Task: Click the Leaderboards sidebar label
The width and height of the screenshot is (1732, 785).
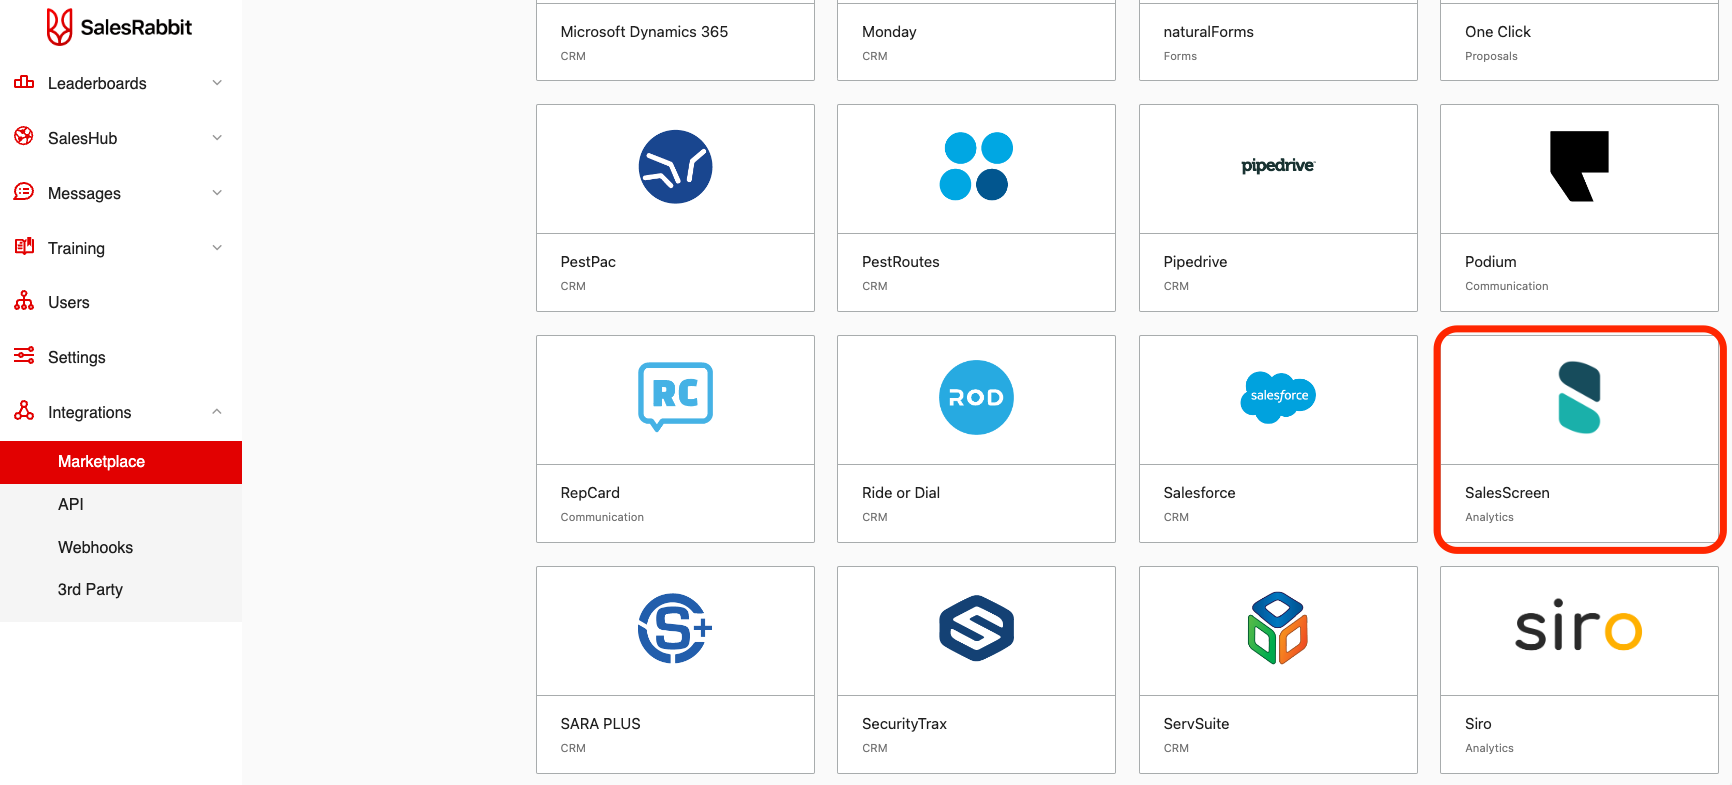Action: [x=97, y=84]
